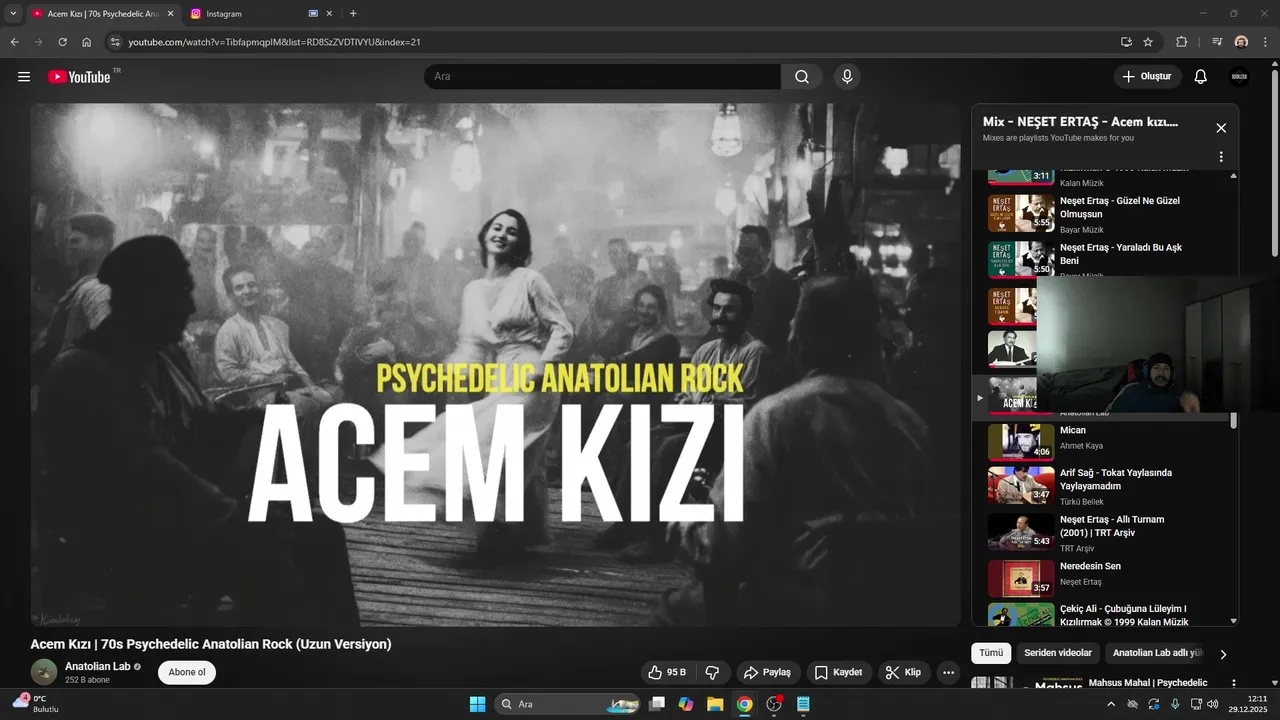Go back in browser history
Viewport: 1280px width, 720px height.
click(14, 42)
